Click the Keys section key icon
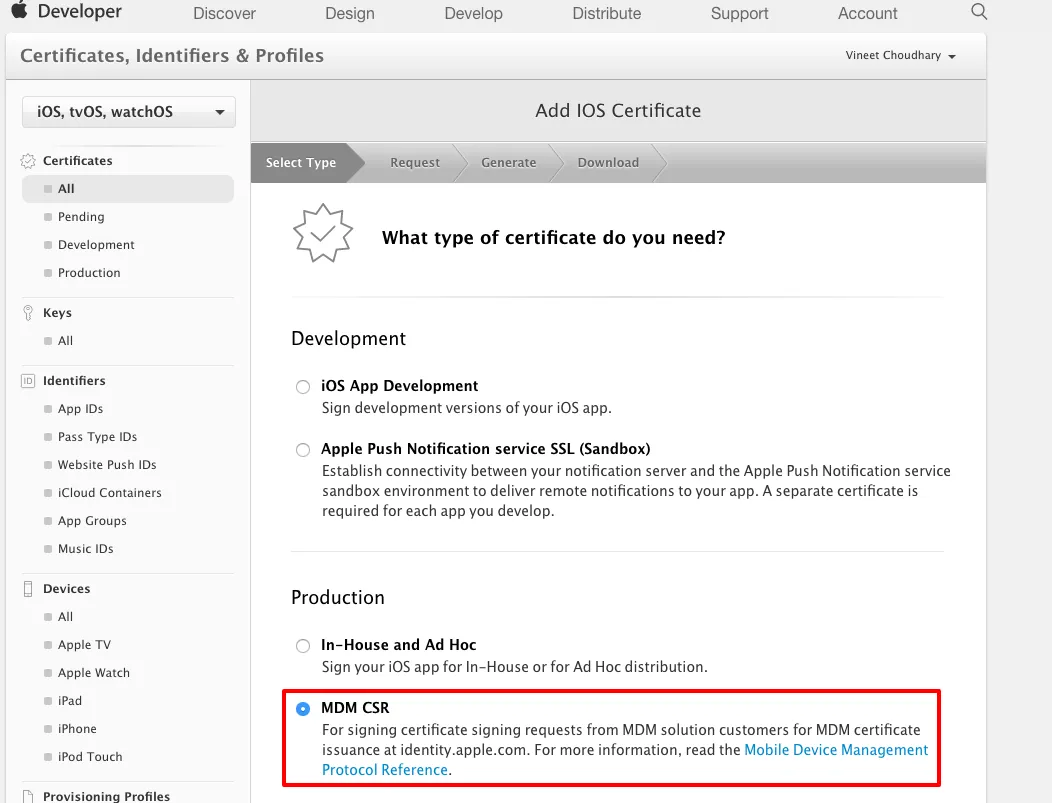Viewport: 1052px width, 803px height. tap(28, 313)
